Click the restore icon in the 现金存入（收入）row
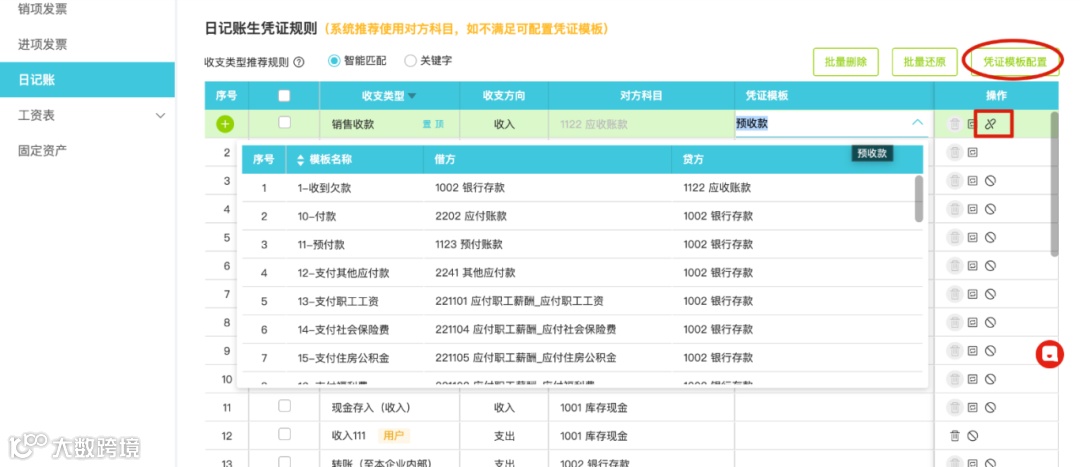Screen dimensions: 1080x467 (x=973, y=407)
